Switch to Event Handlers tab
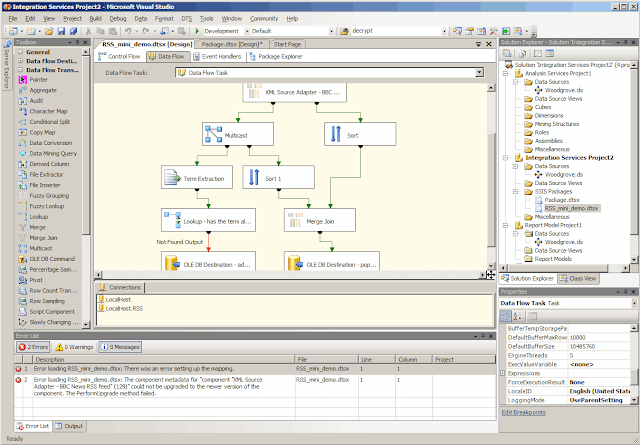This screenshot has width=640, height=445. pos(217,56)
